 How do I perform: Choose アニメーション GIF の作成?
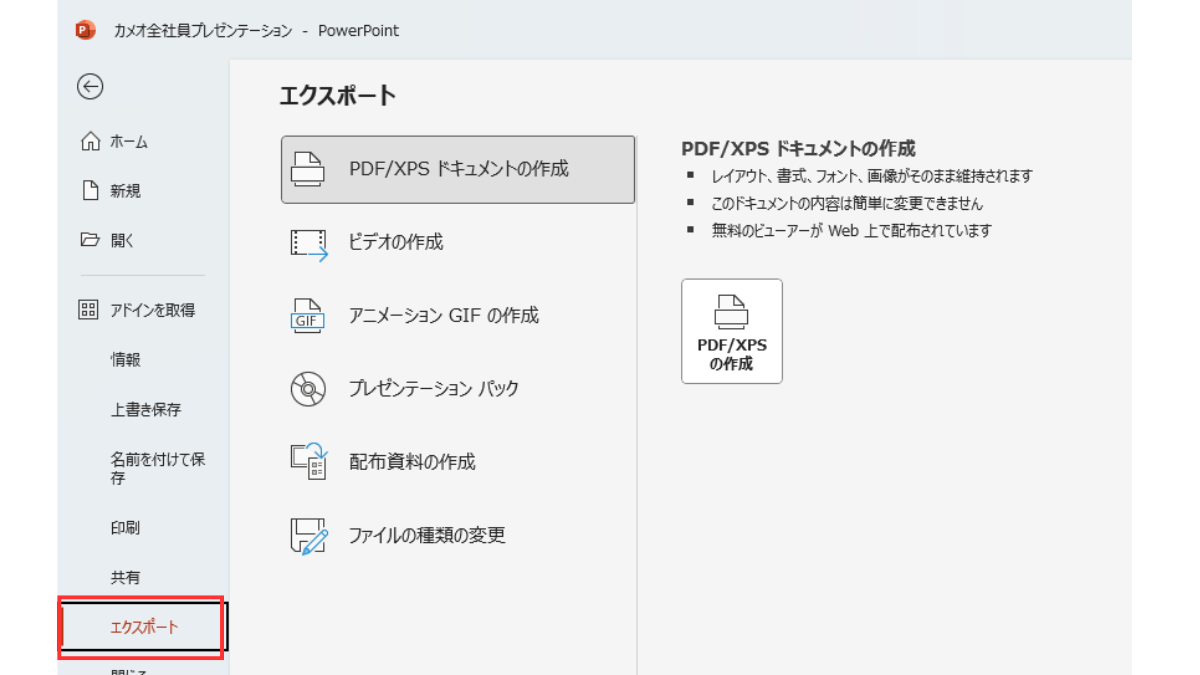click(x=458, y=315)
